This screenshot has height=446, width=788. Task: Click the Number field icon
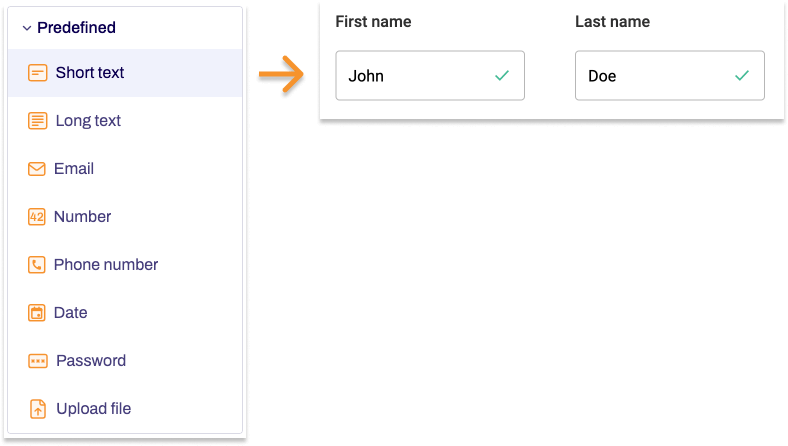37,217
